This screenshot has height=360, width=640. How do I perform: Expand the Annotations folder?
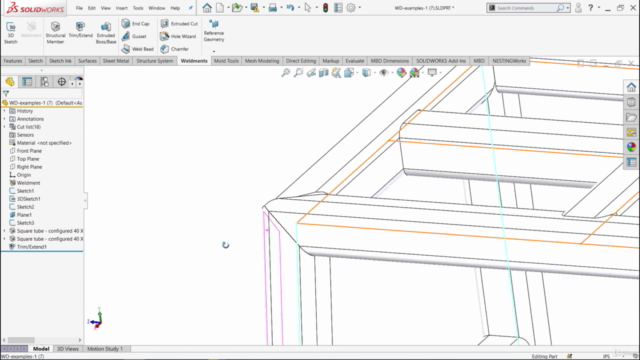click(4, 119)
